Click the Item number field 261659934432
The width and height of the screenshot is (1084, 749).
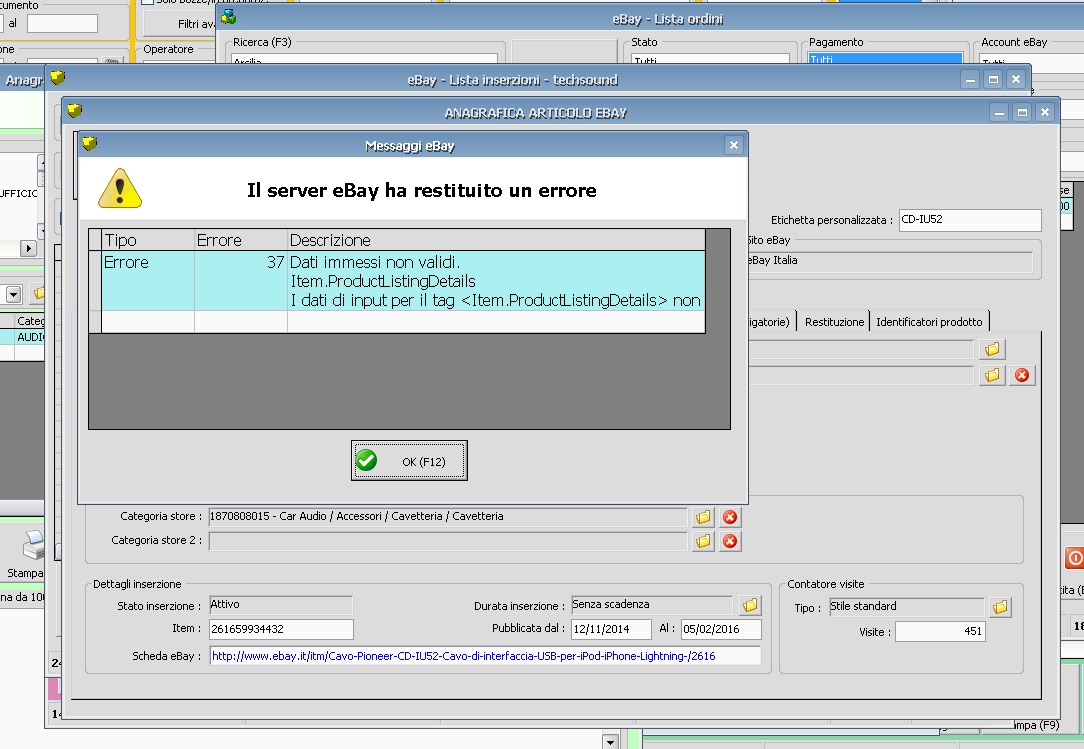pyautogui.click(x=281, y=629)
